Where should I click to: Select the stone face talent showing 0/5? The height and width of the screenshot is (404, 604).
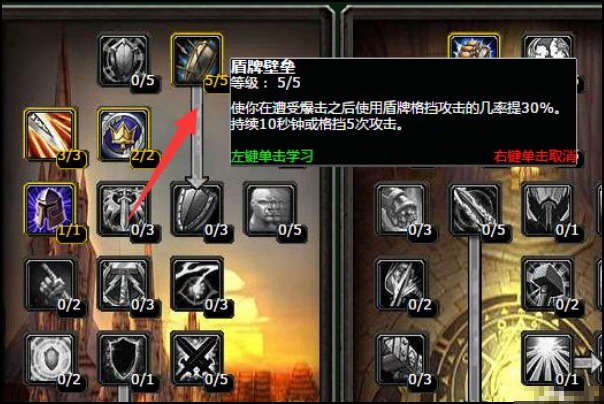pos(270,209)
